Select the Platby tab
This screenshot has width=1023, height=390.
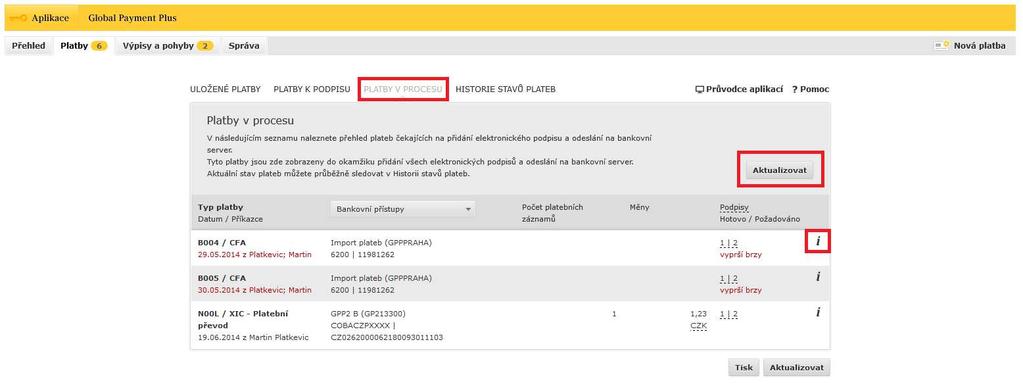[83, 46]
